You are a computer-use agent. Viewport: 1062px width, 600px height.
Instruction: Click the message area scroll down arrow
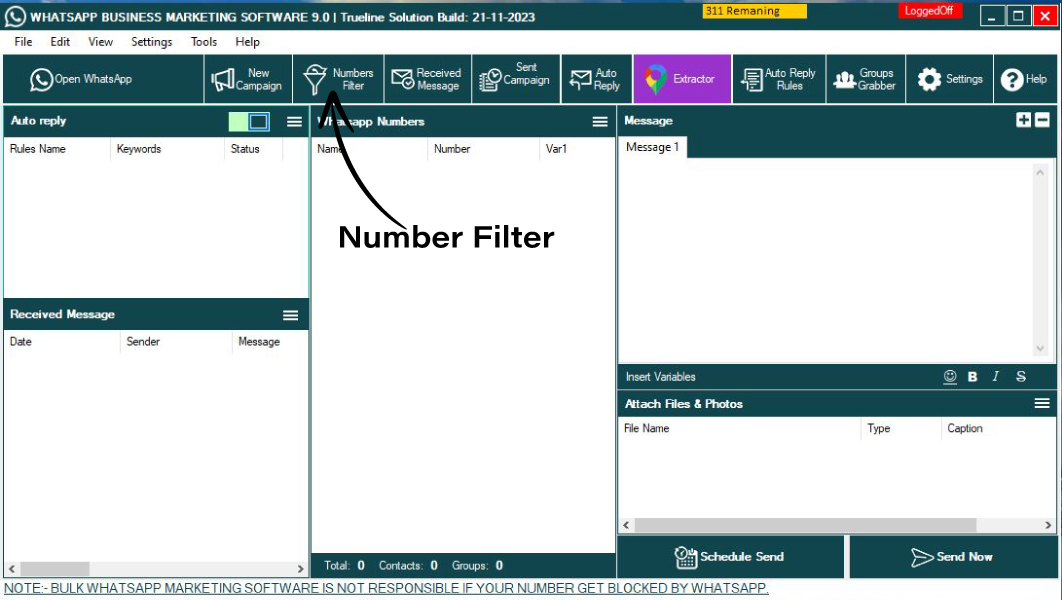pos(1040,349)
